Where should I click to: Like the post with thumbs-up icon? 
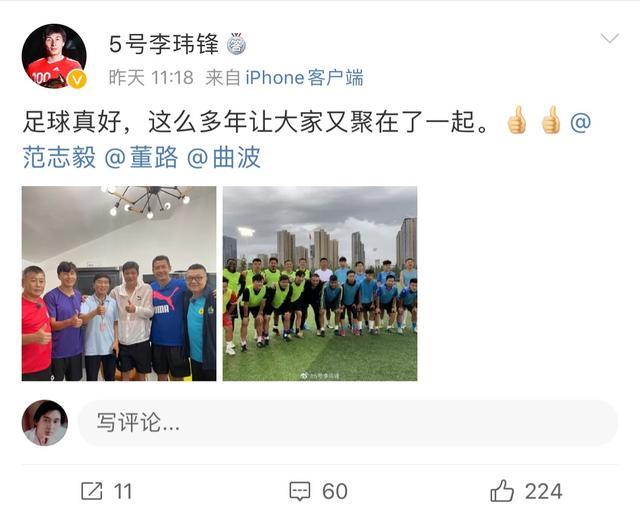coord(502,490)
